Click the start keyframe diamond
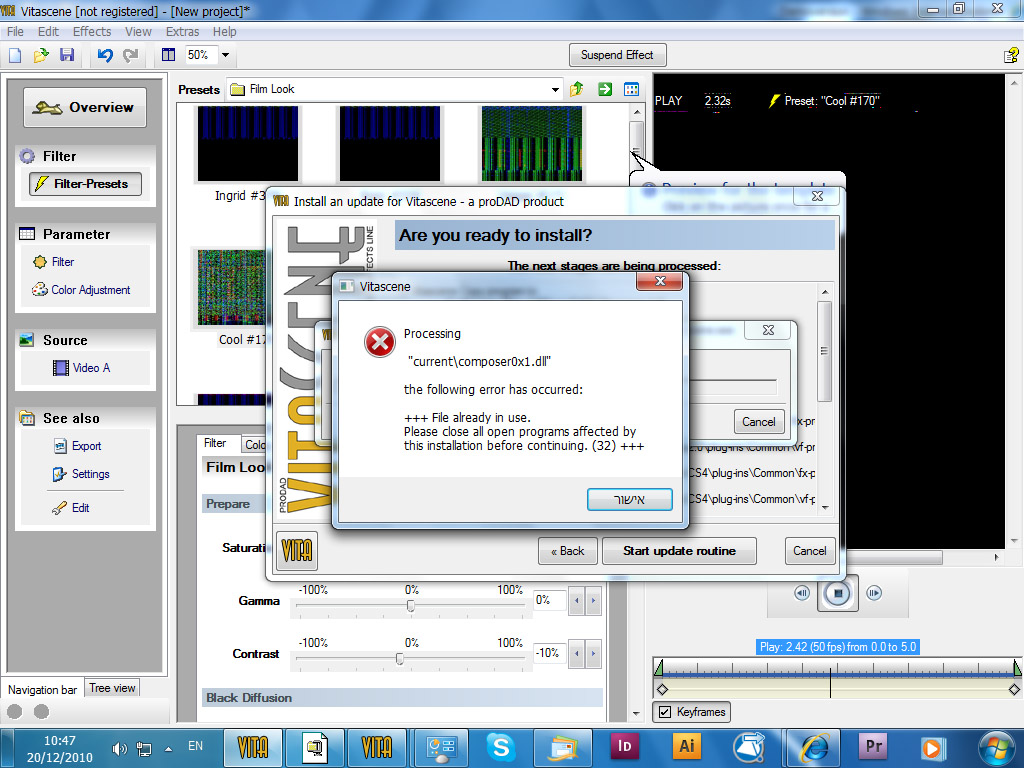Viewport: 1024px width, 768px height. click(662, 689)
